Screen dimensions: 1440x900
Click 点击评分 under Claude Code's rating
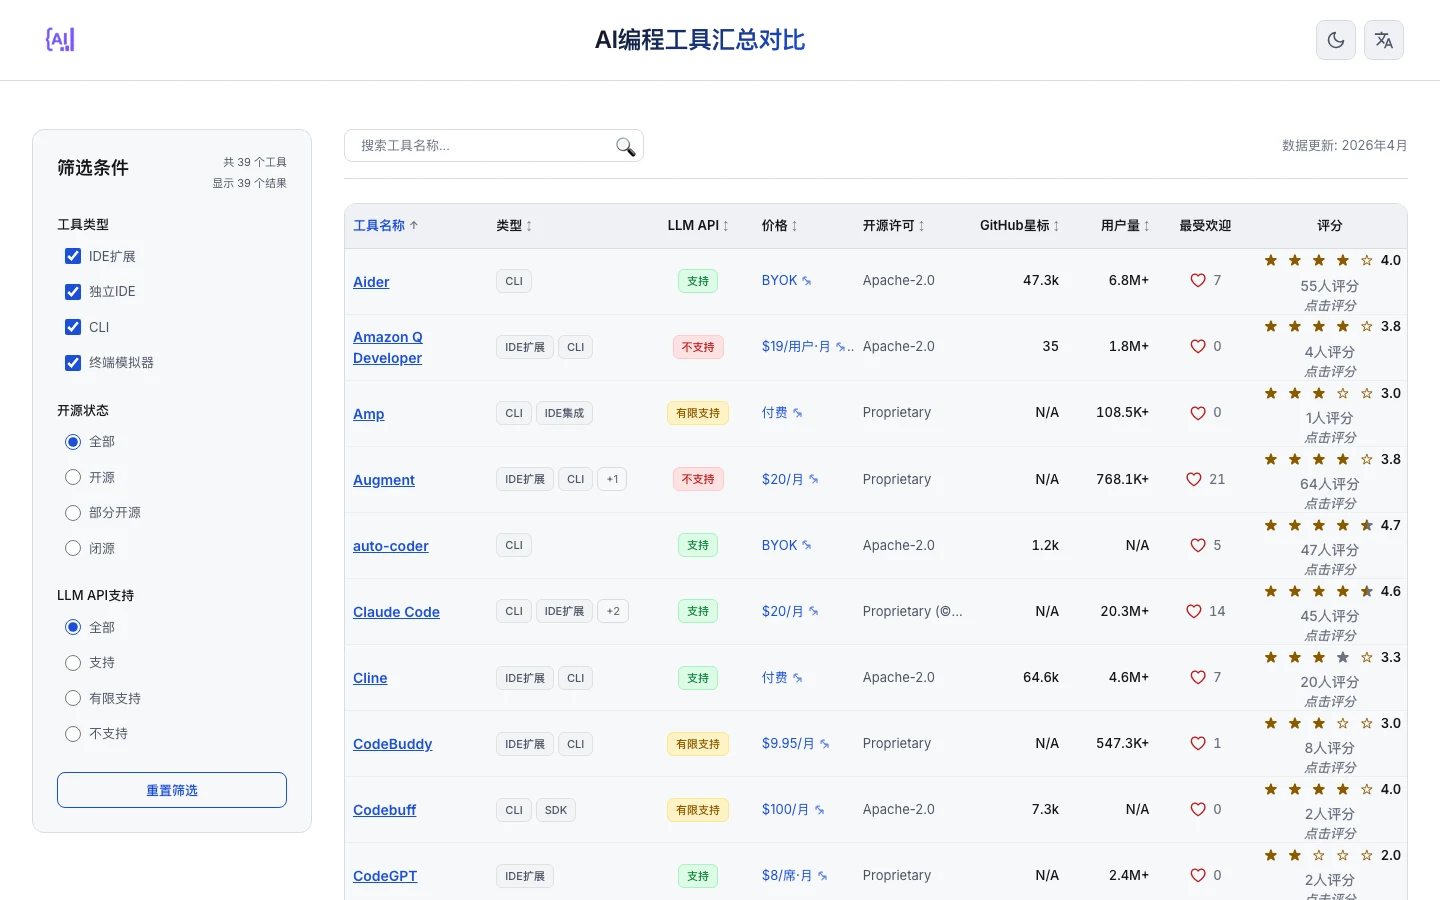point(1330,636)
